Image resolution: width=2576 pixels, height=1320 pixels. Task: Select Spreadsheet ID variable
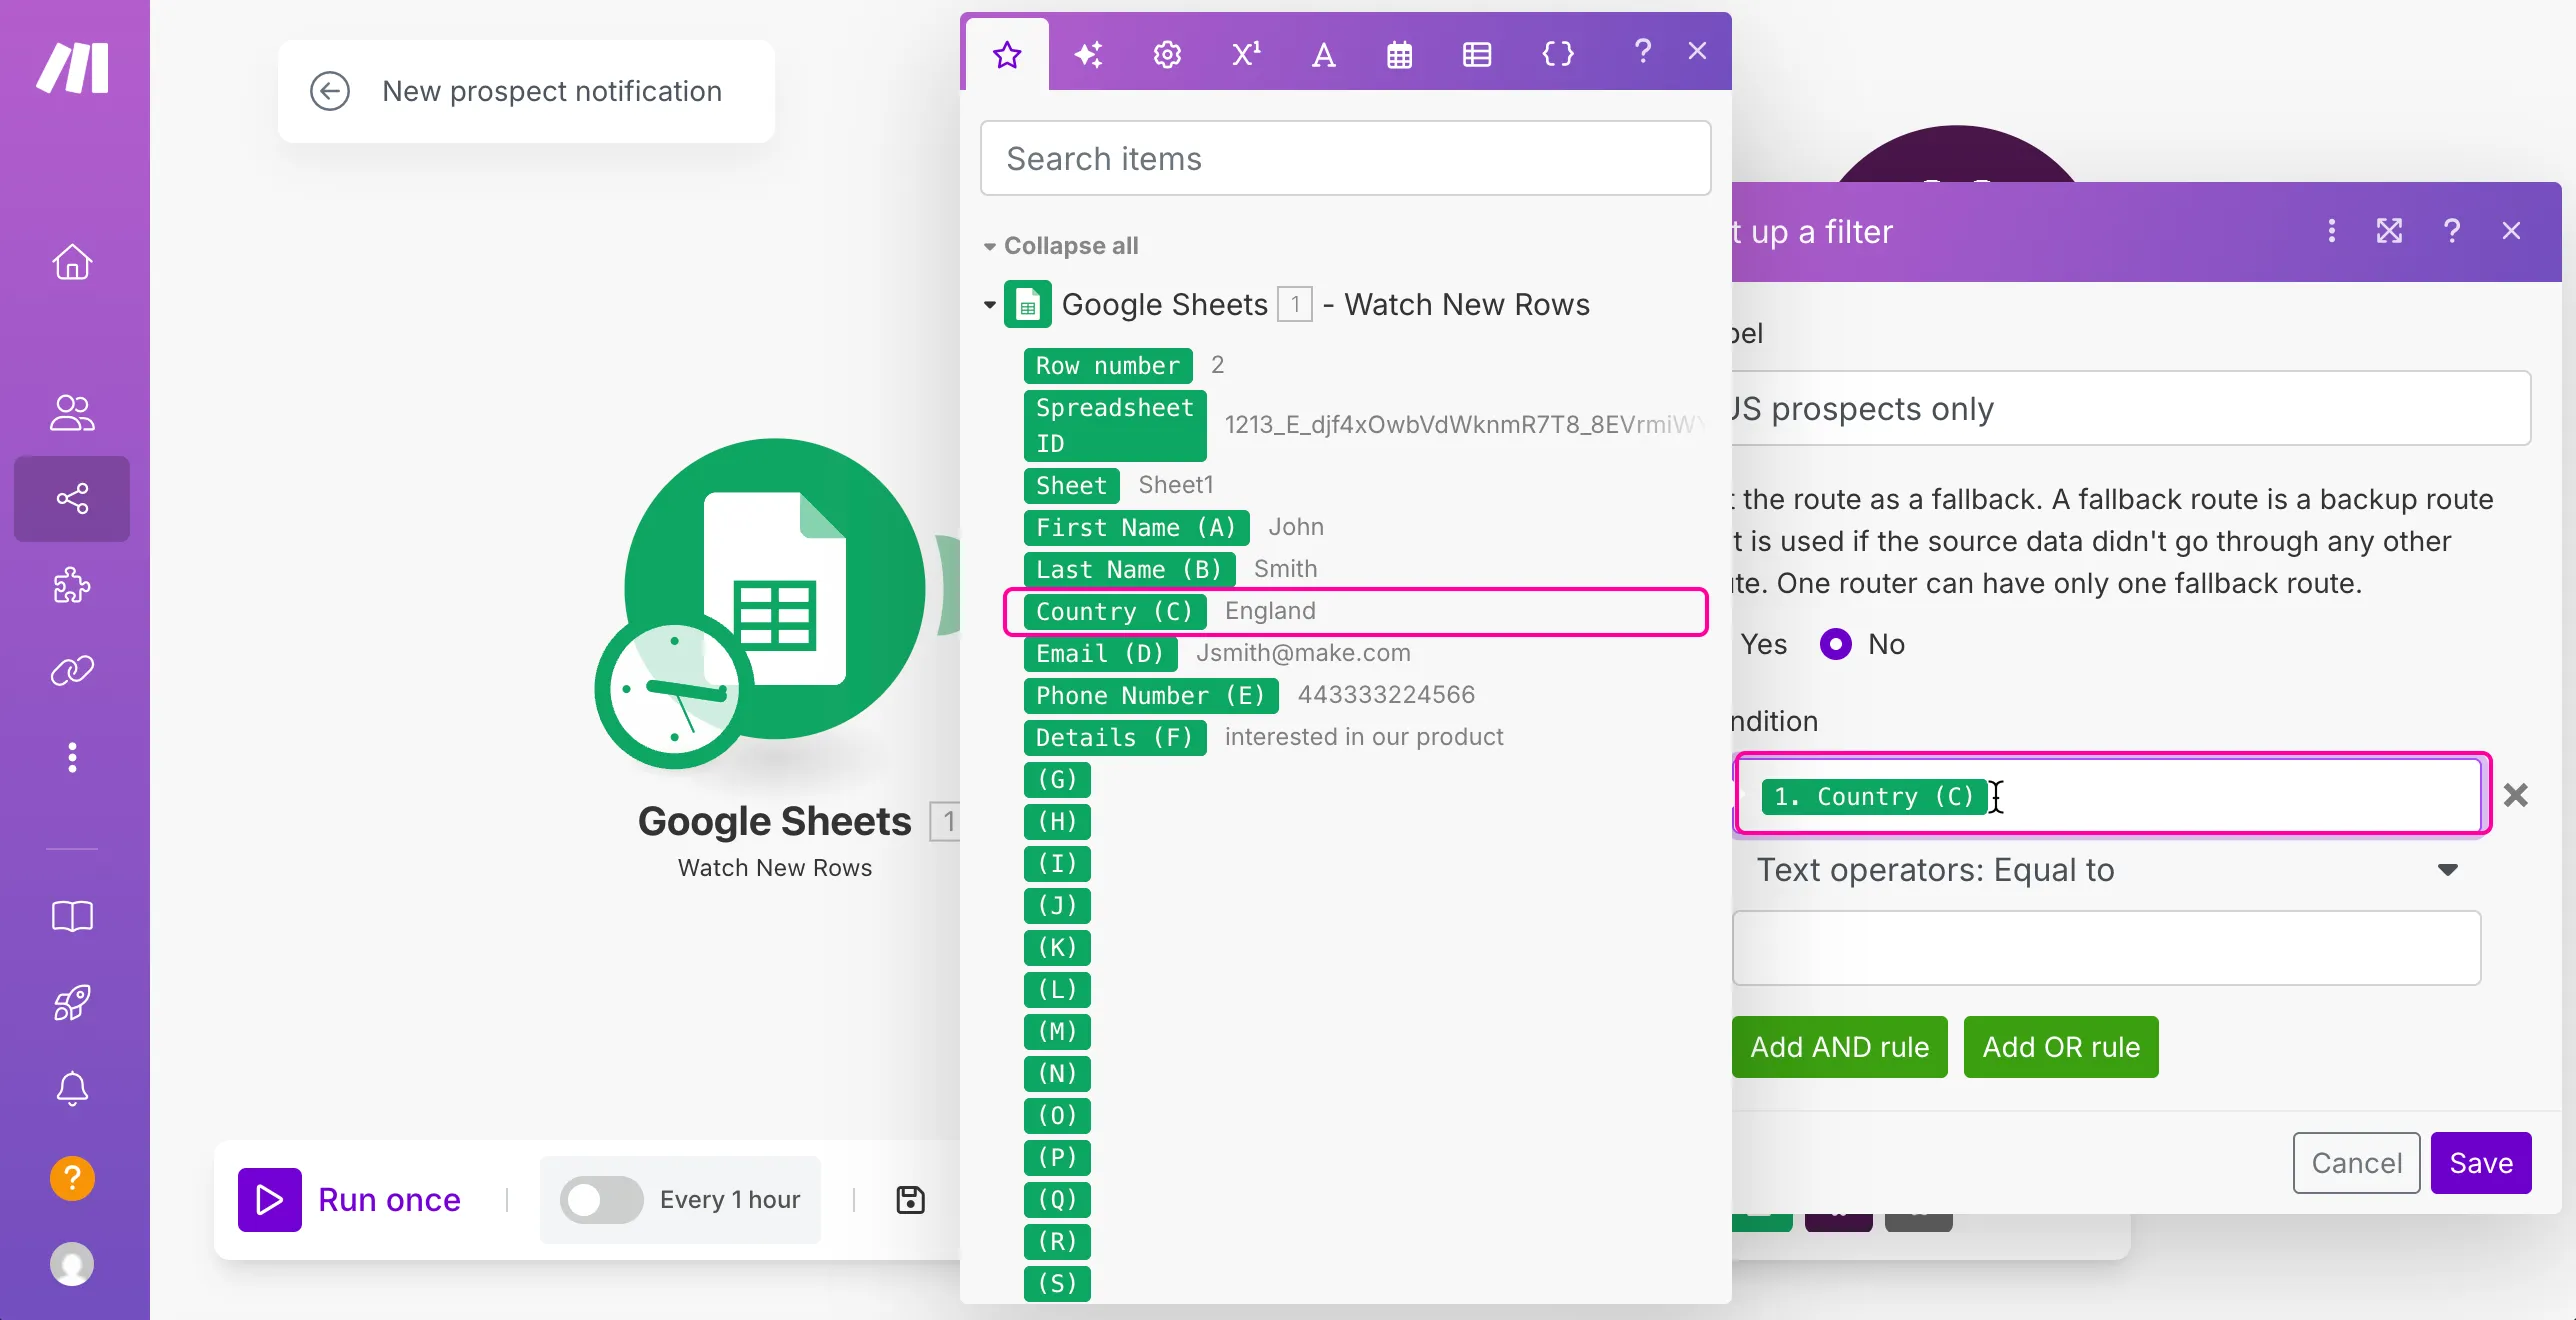pos(1115,425)
